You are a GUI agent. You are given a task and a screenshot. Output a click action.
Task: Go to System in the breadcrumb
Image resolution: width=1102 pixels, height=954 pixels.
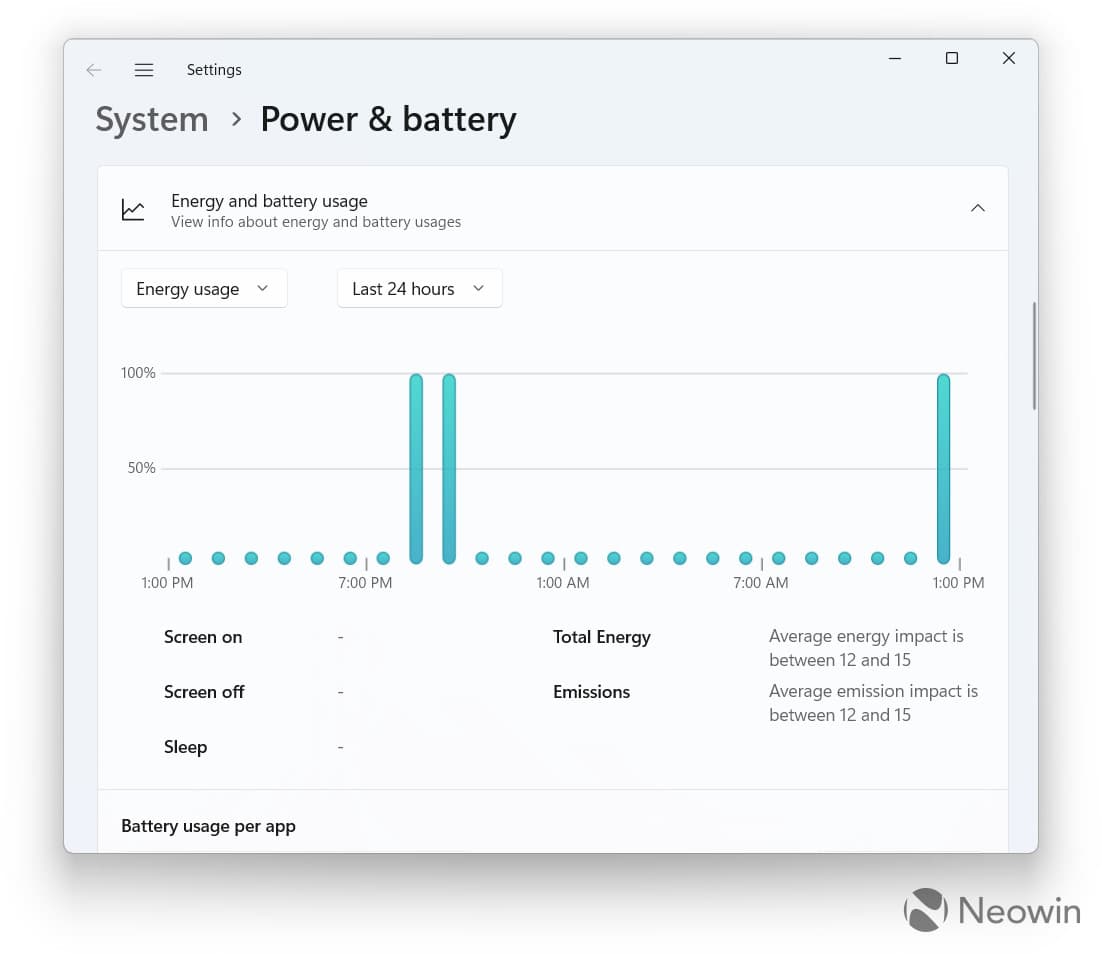pyautogui.click(x=152, y=120)
